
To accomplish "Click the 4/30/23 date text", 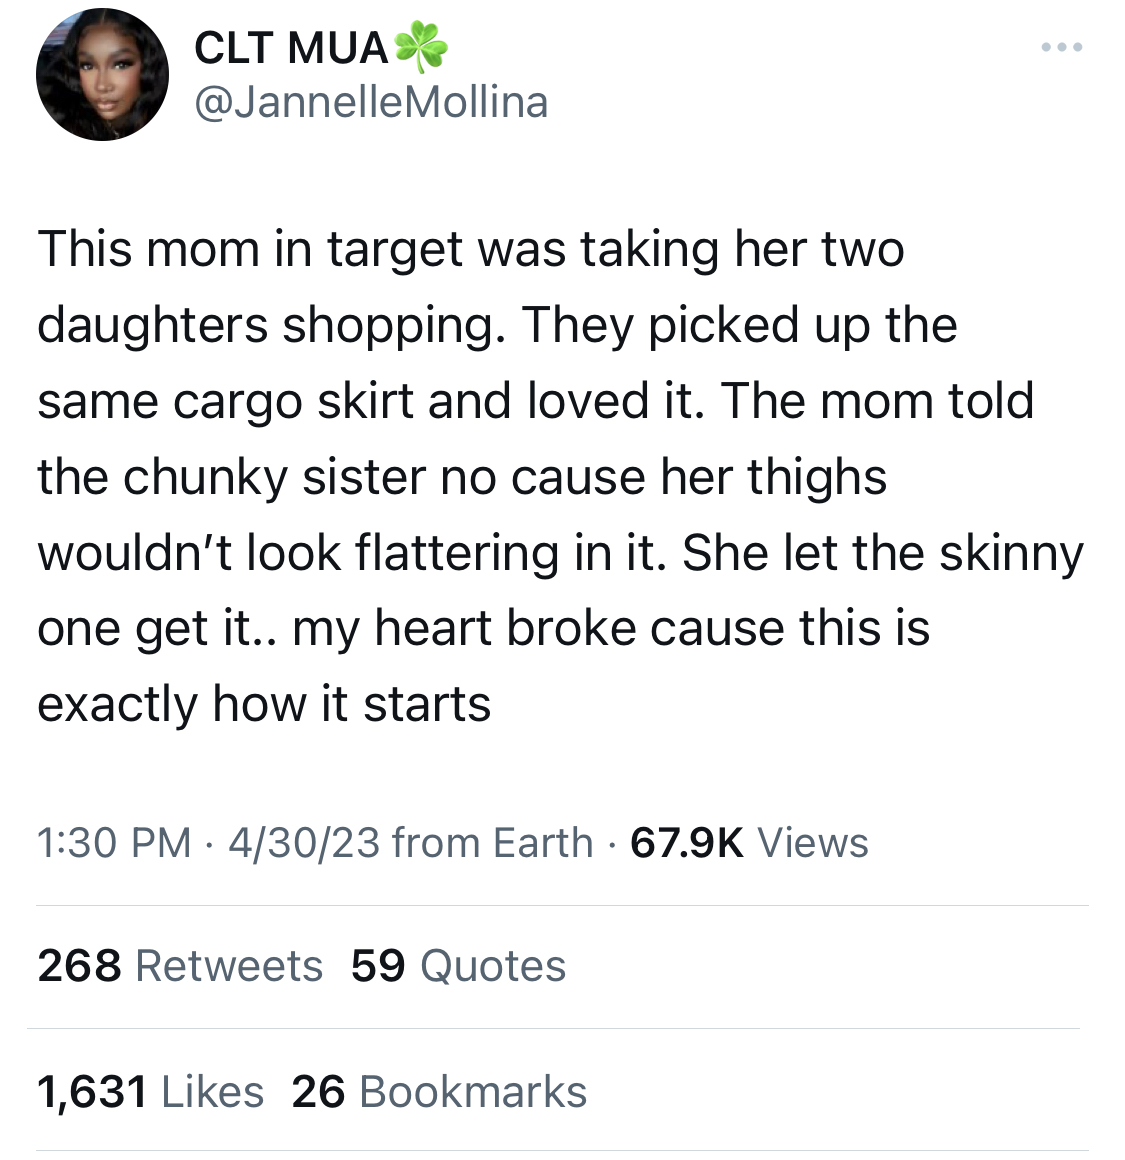I will [304, 843].
